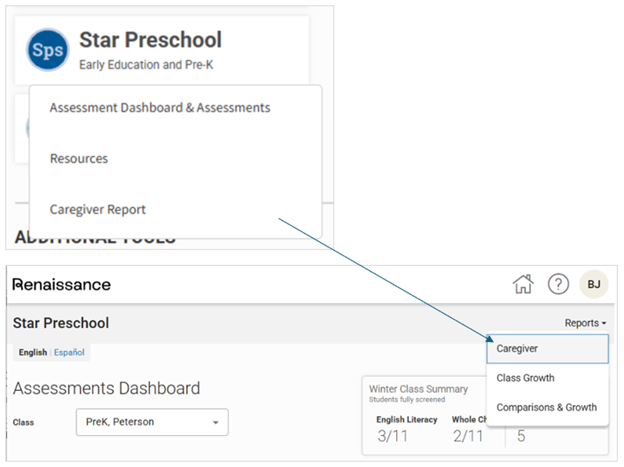Click the Early Education and Pre-K subtitle
Screen dimensions: 624x467
[x=146, y=64]
